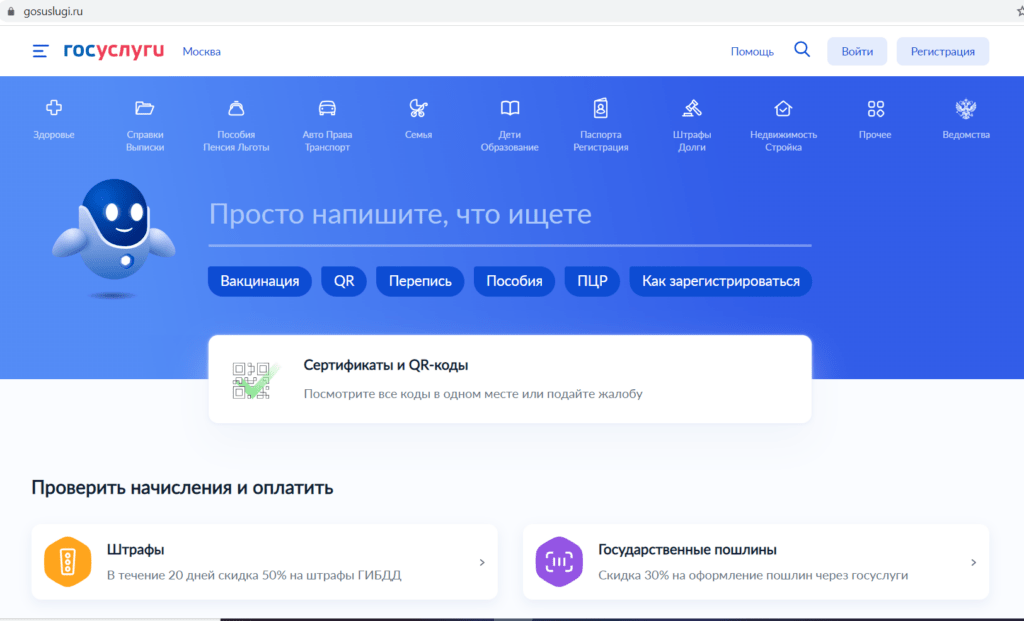The height and width of the screenshot is (621, 1024).
Task: Open the hamburger menu next to logo
Action: [x=40, y=51]
